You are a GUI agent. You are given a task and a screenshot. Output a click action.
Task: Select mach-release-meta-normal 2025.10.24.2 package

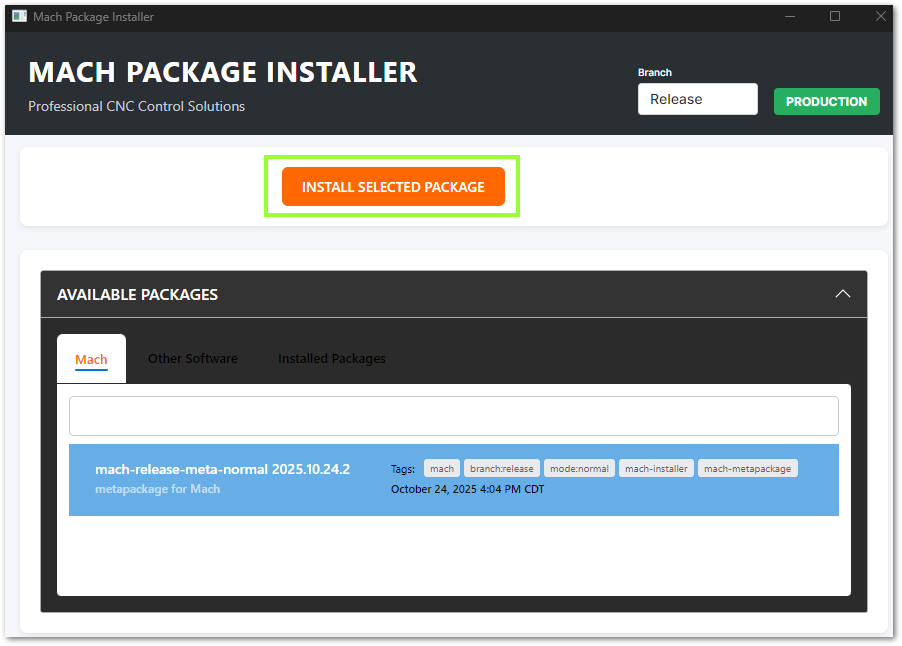pyautogui.click(x=453, y=480)
